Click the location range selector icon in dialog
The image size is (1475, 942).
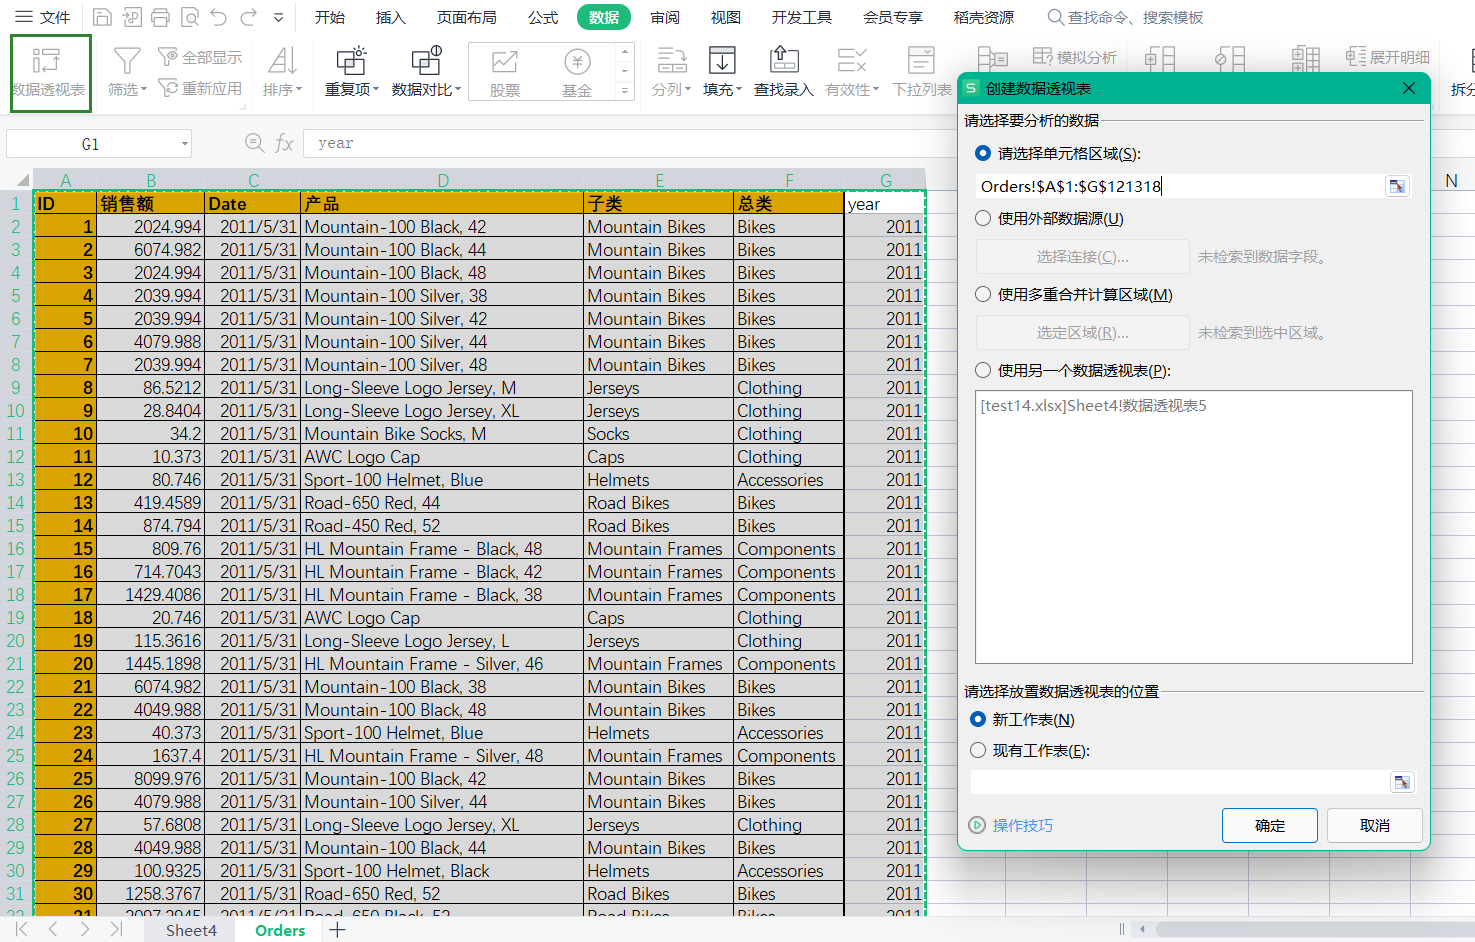click(1402, 782)
